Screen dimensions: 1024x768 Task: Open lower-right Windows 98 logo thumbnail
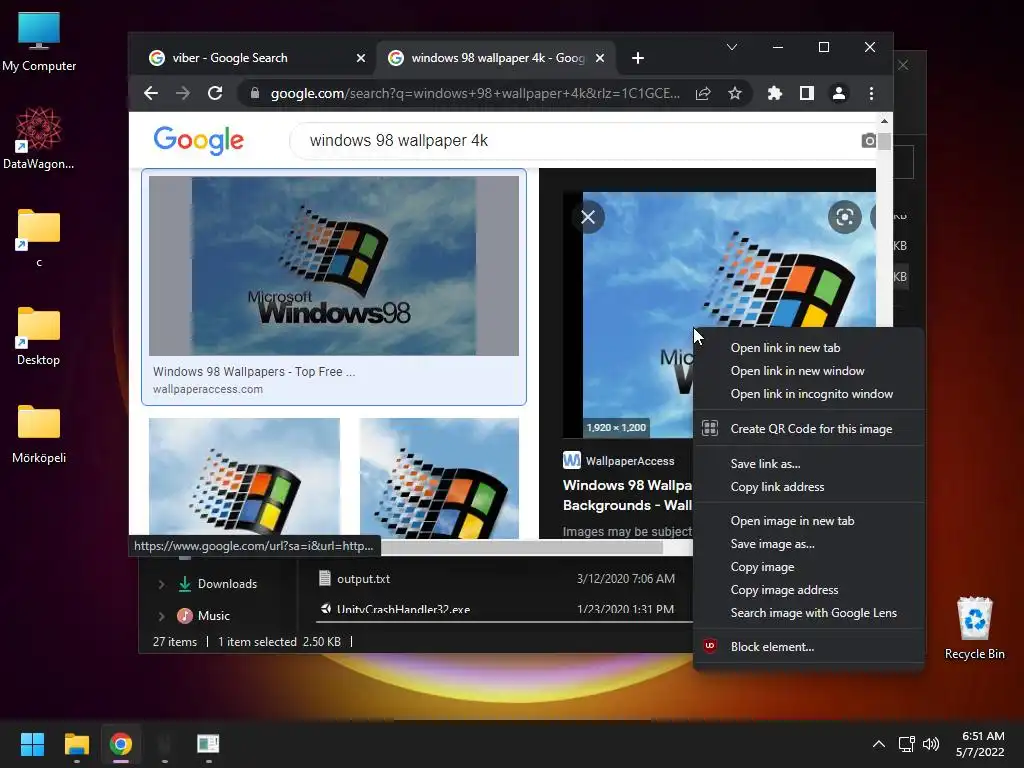(440, 478)
